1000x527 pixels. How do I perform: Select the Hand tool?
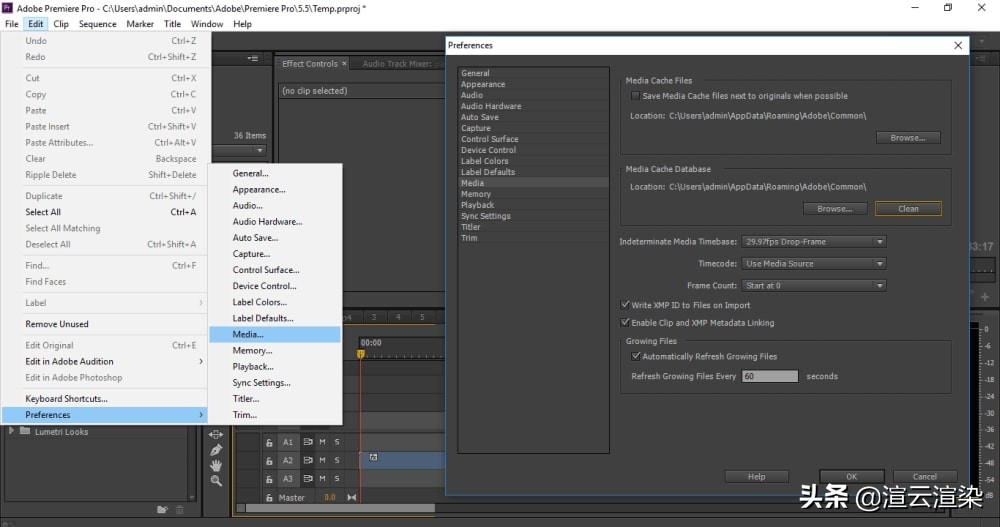click(216, 465)
